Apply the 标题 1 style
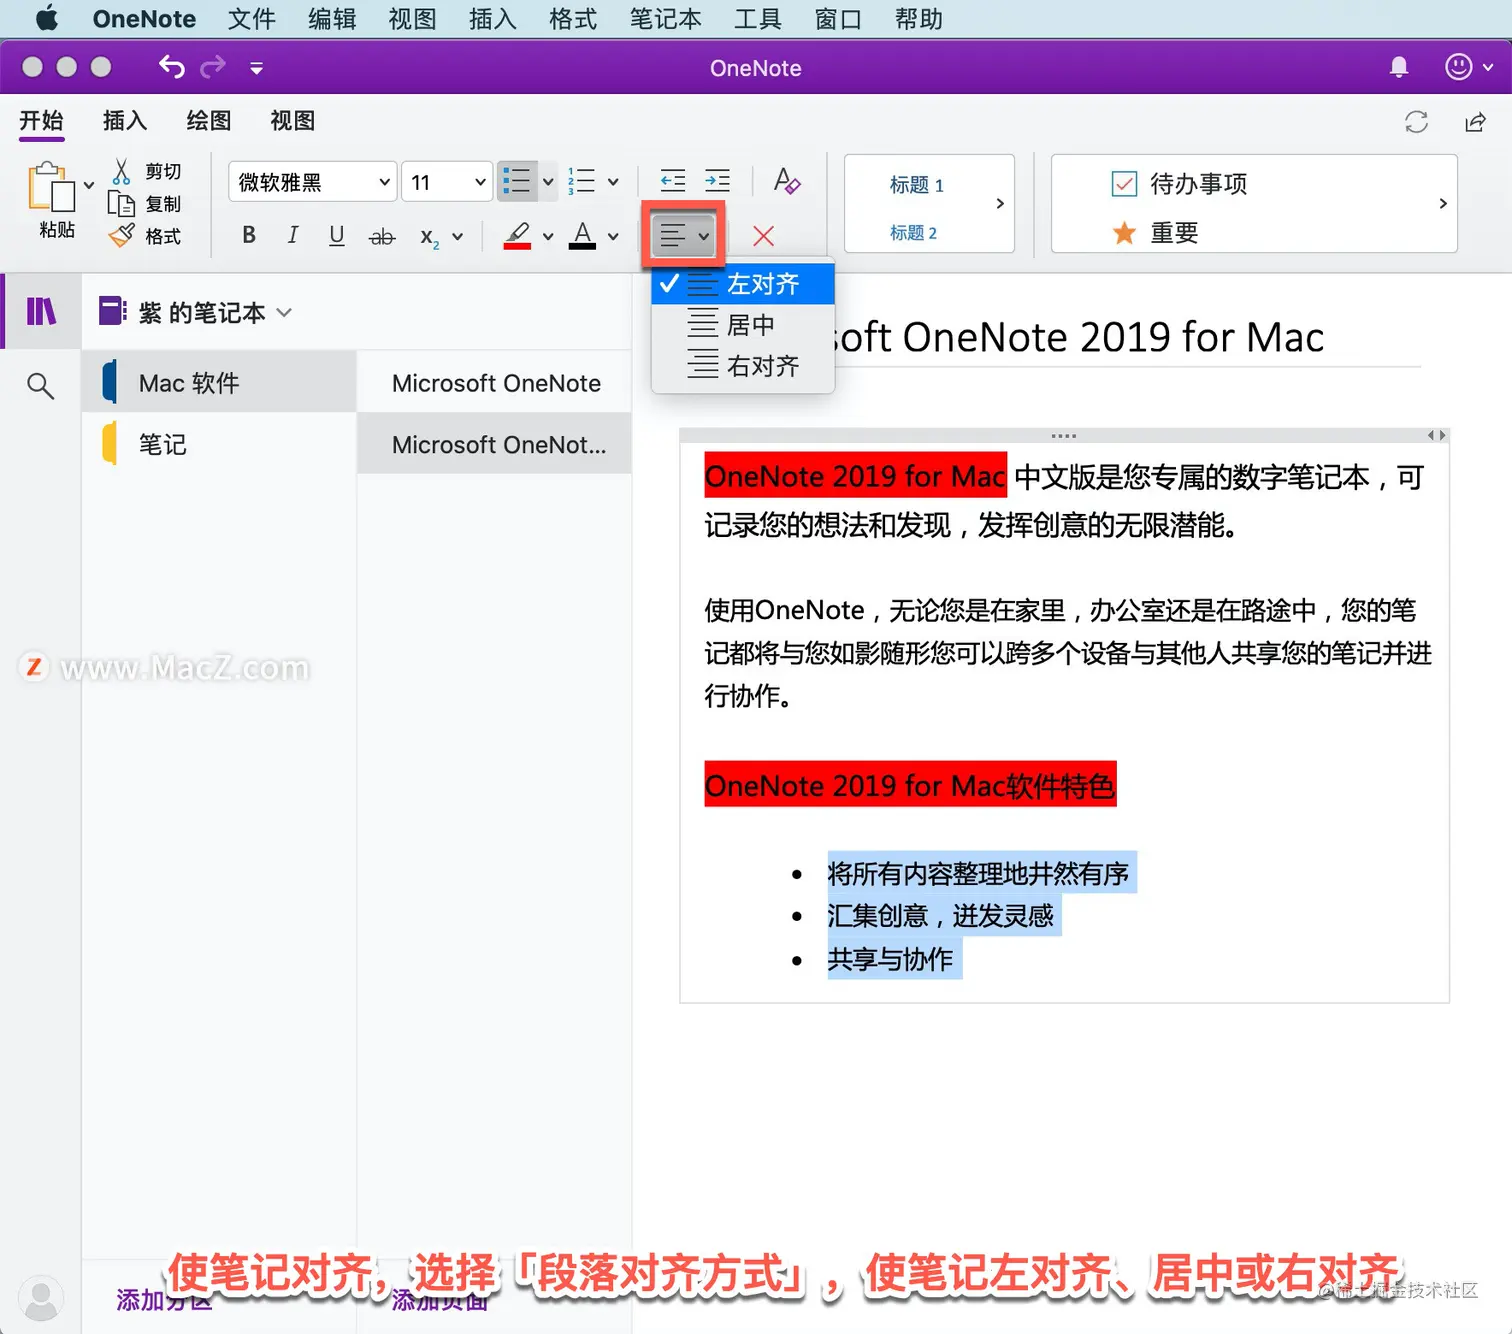Screen dimensions: 1512x1334 tap(917, 185)
